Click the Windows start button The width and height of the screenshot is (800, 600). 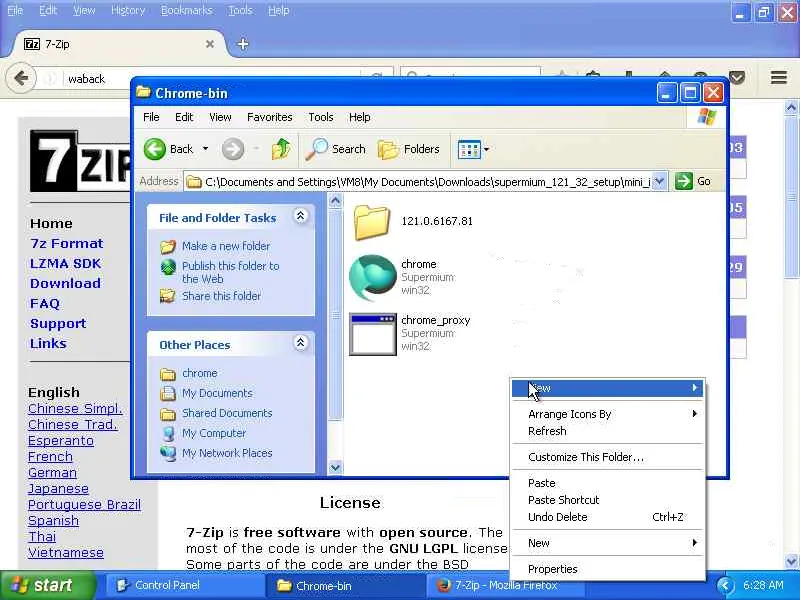click(46, 585)
